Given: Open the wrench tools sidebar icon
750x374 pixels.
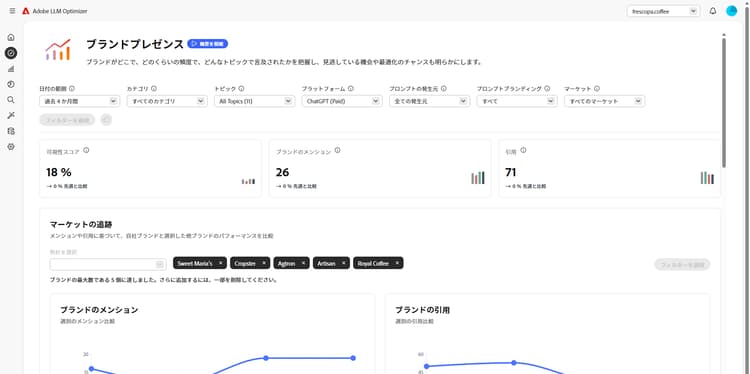Looking at the screenshot, I should [x=11, y=115].
